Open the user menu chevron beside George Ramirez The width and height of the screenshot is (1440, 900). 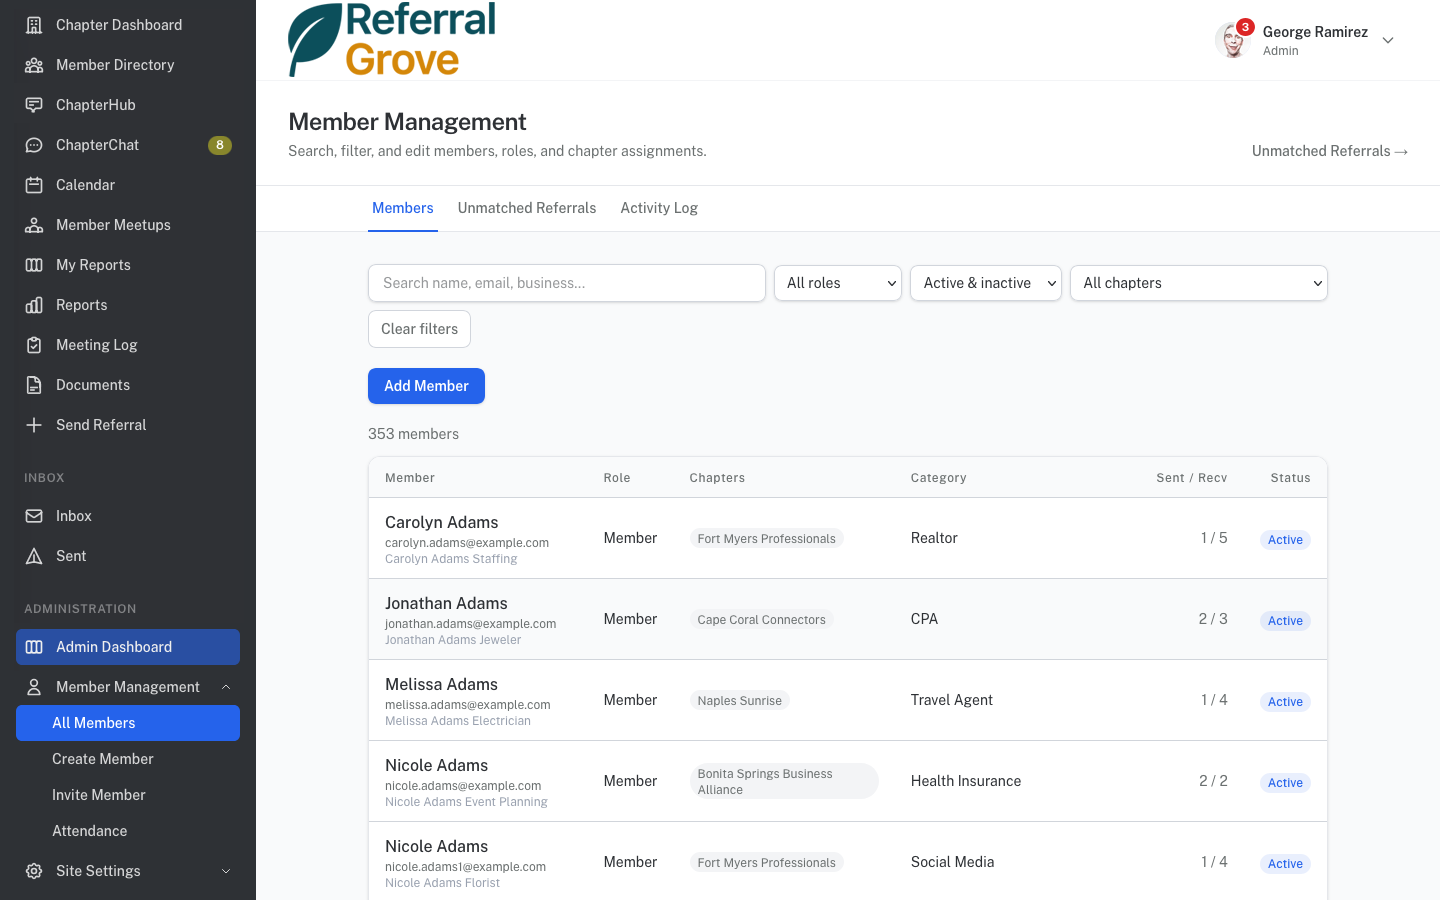pos(1388,40)
